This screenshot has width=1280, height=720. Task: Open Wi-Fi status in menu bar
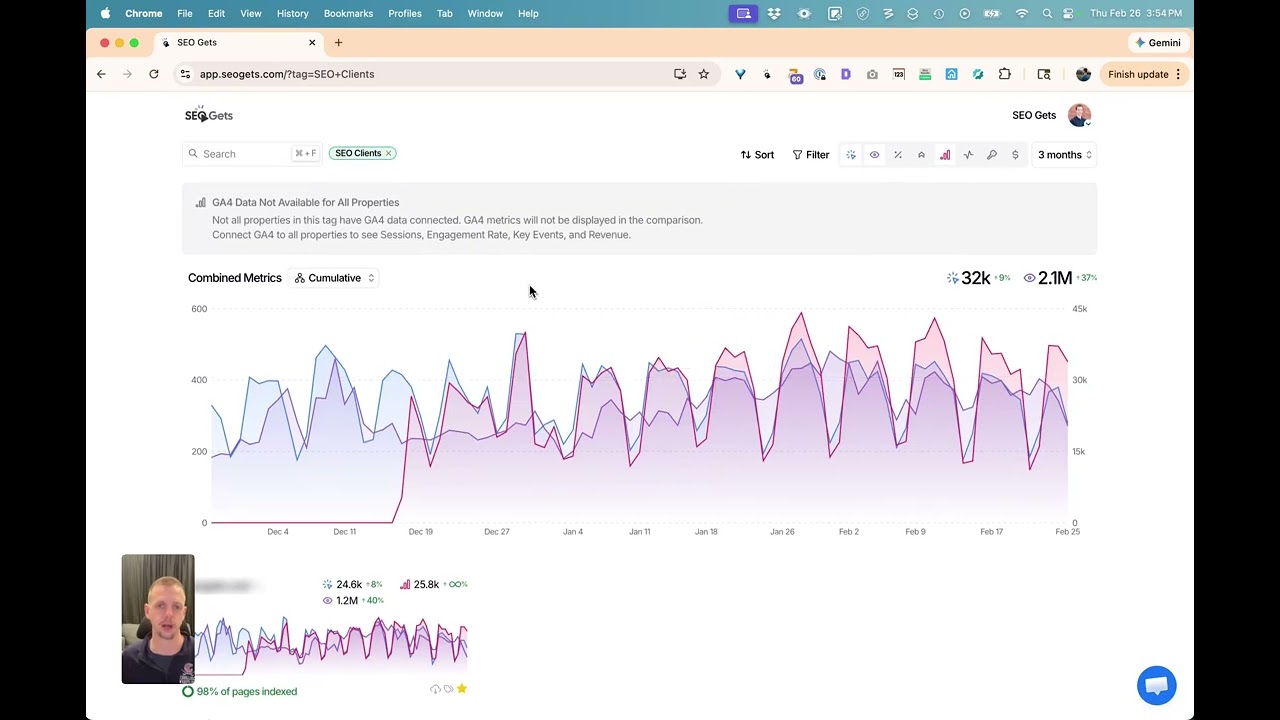pos(1022,13)
